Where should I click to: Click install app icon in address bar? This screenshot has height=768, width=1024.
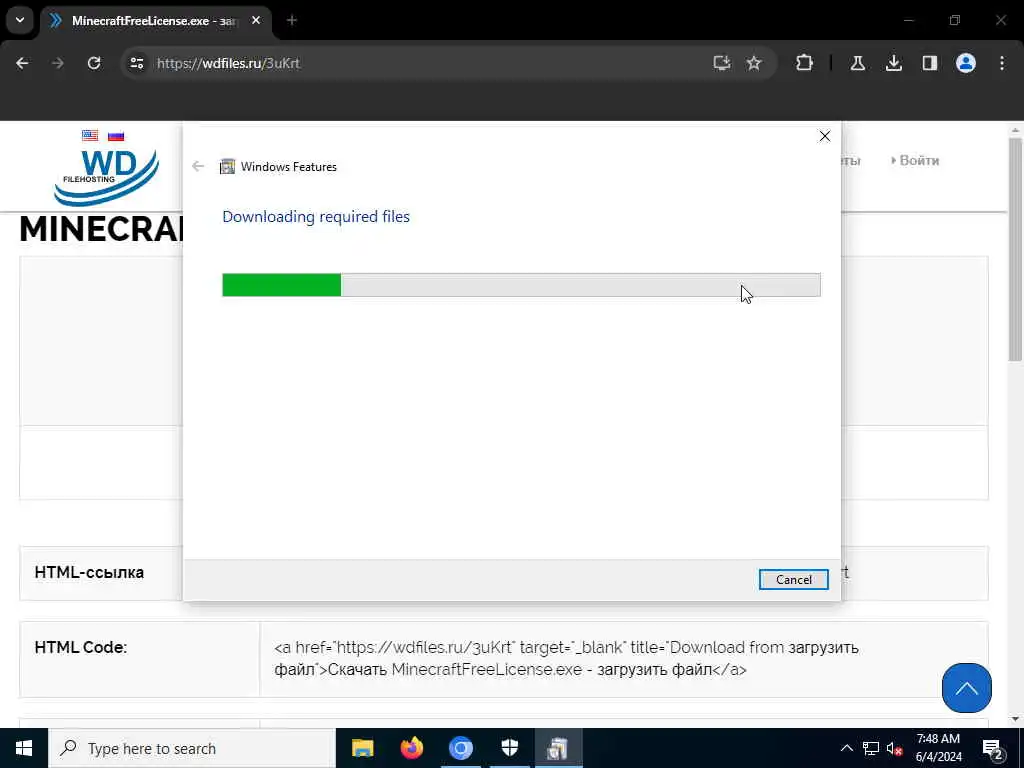(x=722, y=63)
